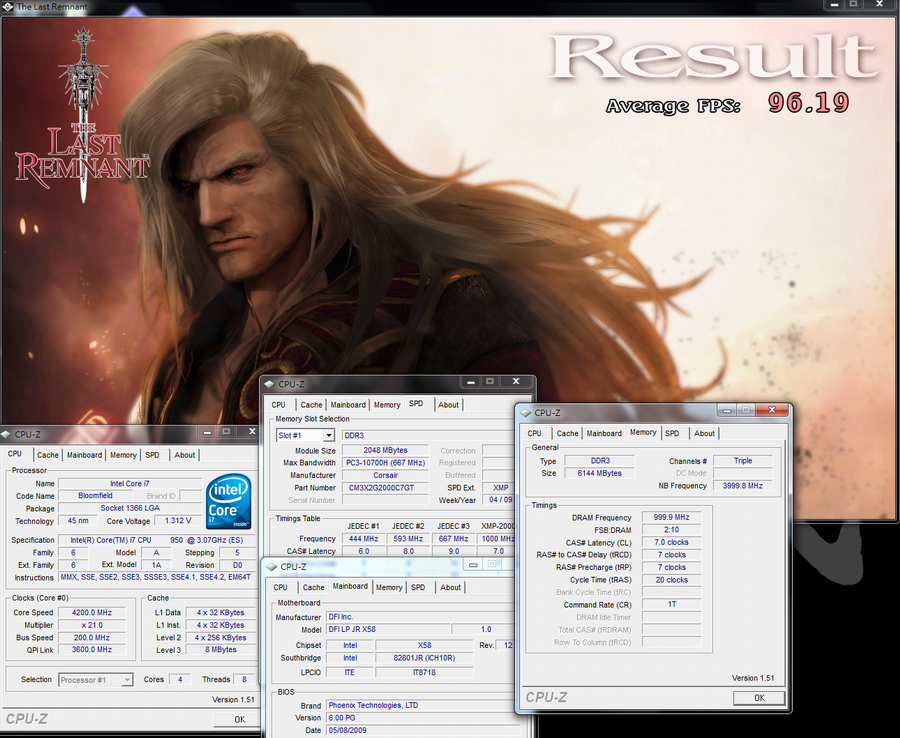Click the BIOS Date 05/08/2009
Image resolution: width=900 pixels, height=738 pixels.
[x=424, y=731]
